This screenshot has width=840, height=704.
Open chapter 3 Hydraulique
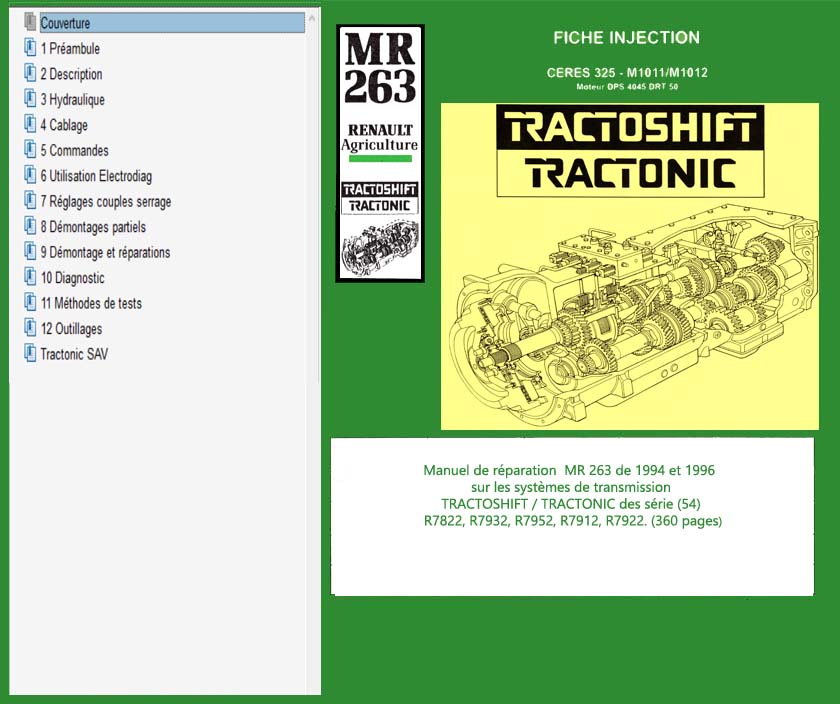pos(72,100)
